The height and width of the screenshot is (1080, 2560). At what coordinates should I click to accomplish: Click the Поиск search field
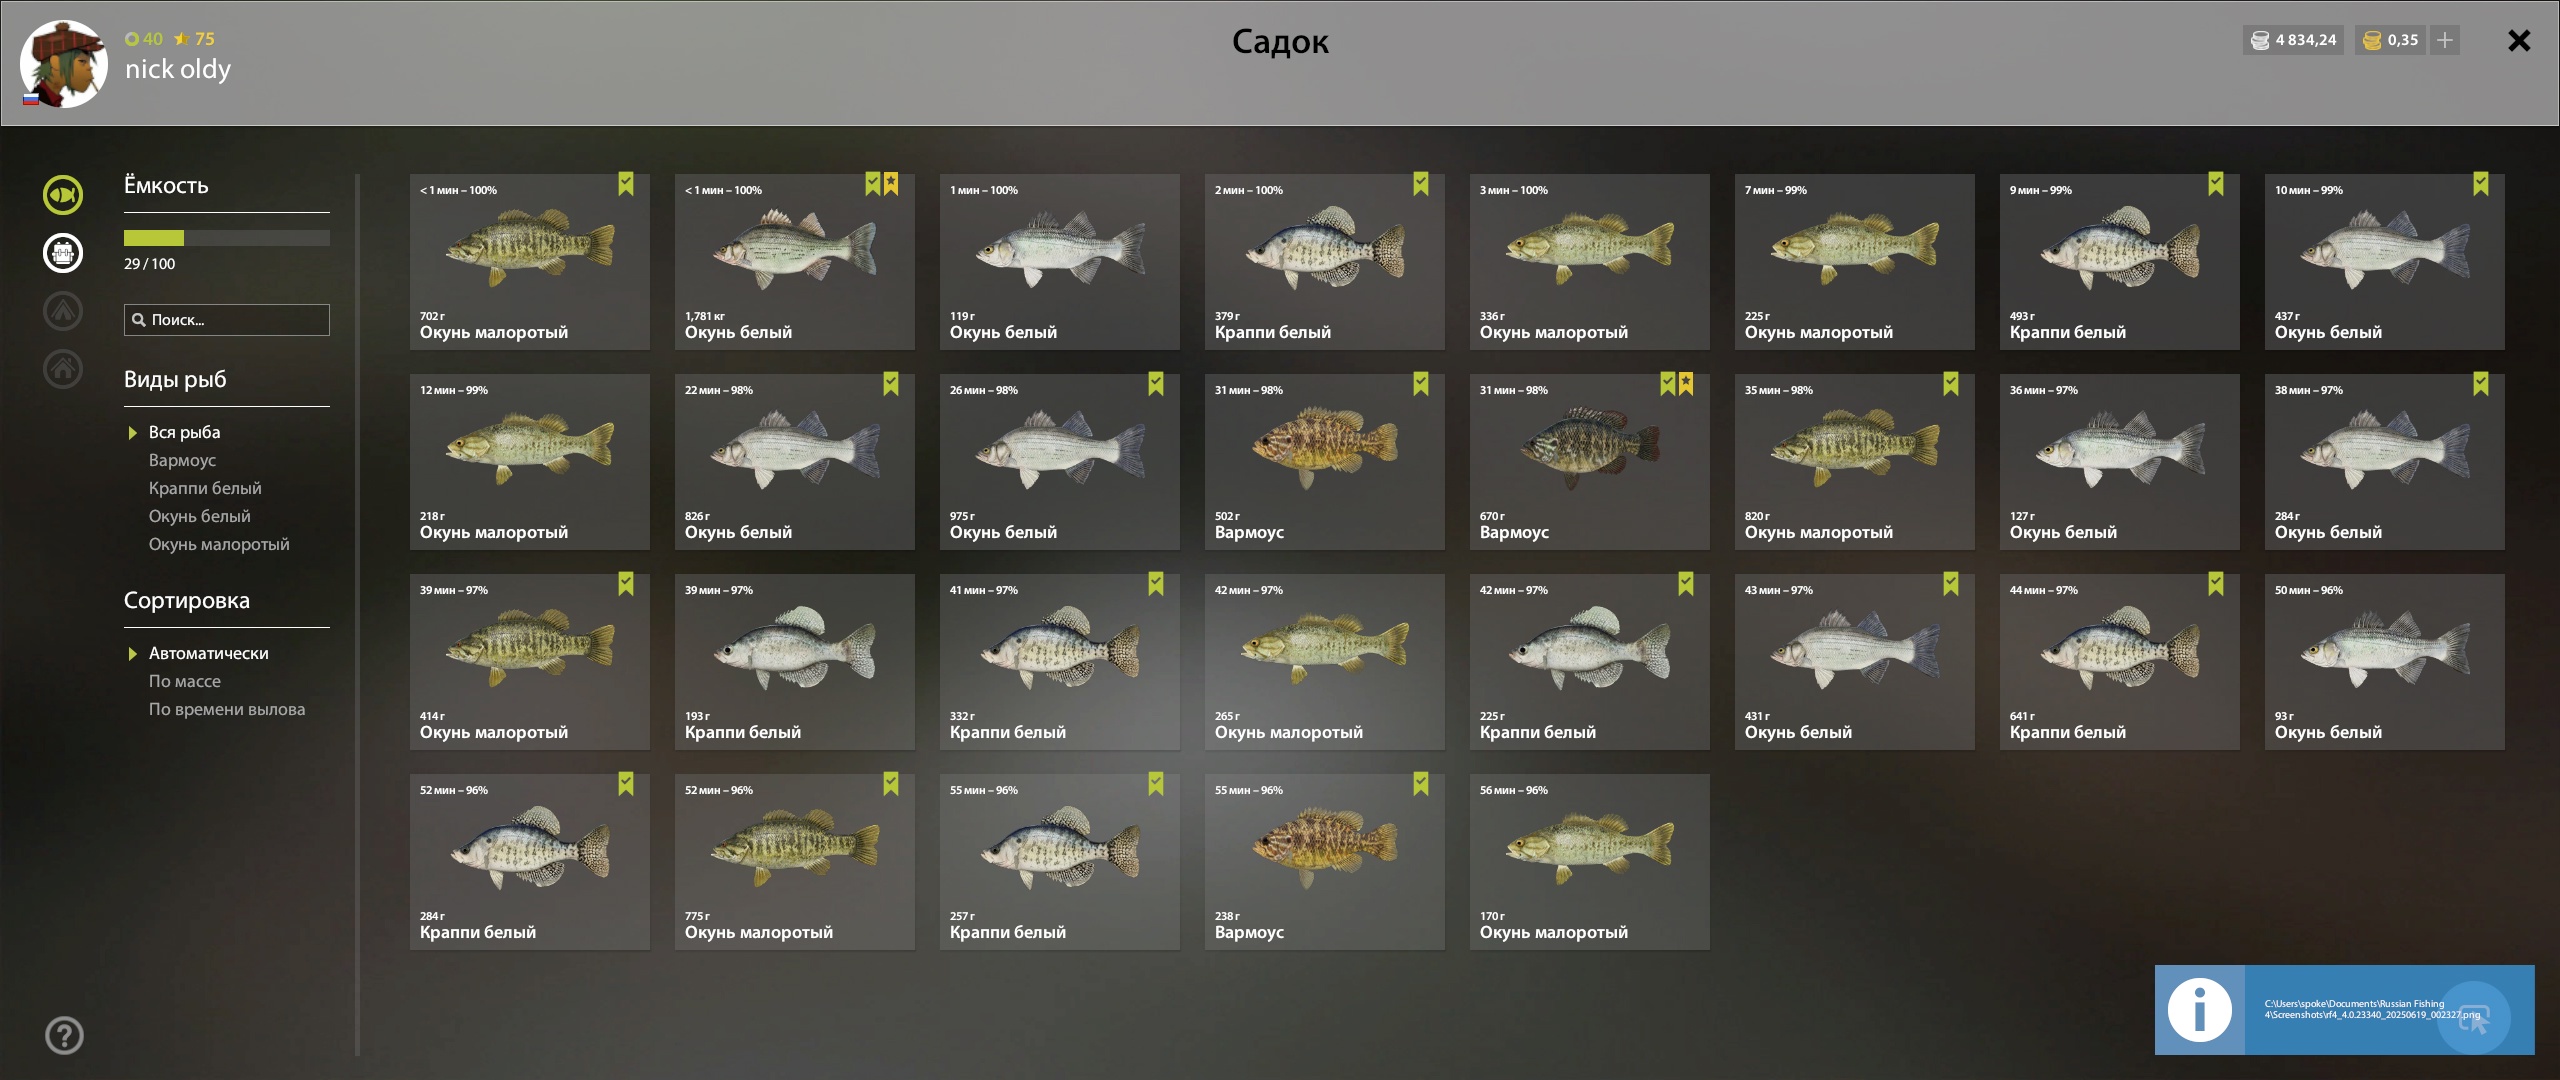pos(227,320)
